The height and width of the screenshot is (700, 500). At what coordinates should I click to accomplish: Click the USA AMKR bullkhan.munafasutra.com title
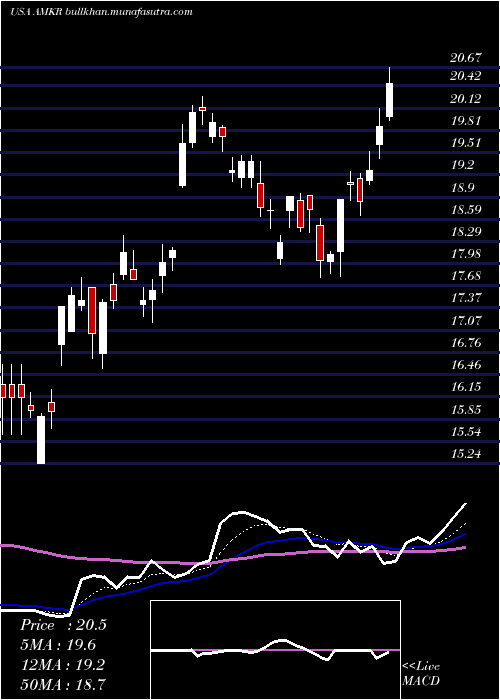pos(101,12)
